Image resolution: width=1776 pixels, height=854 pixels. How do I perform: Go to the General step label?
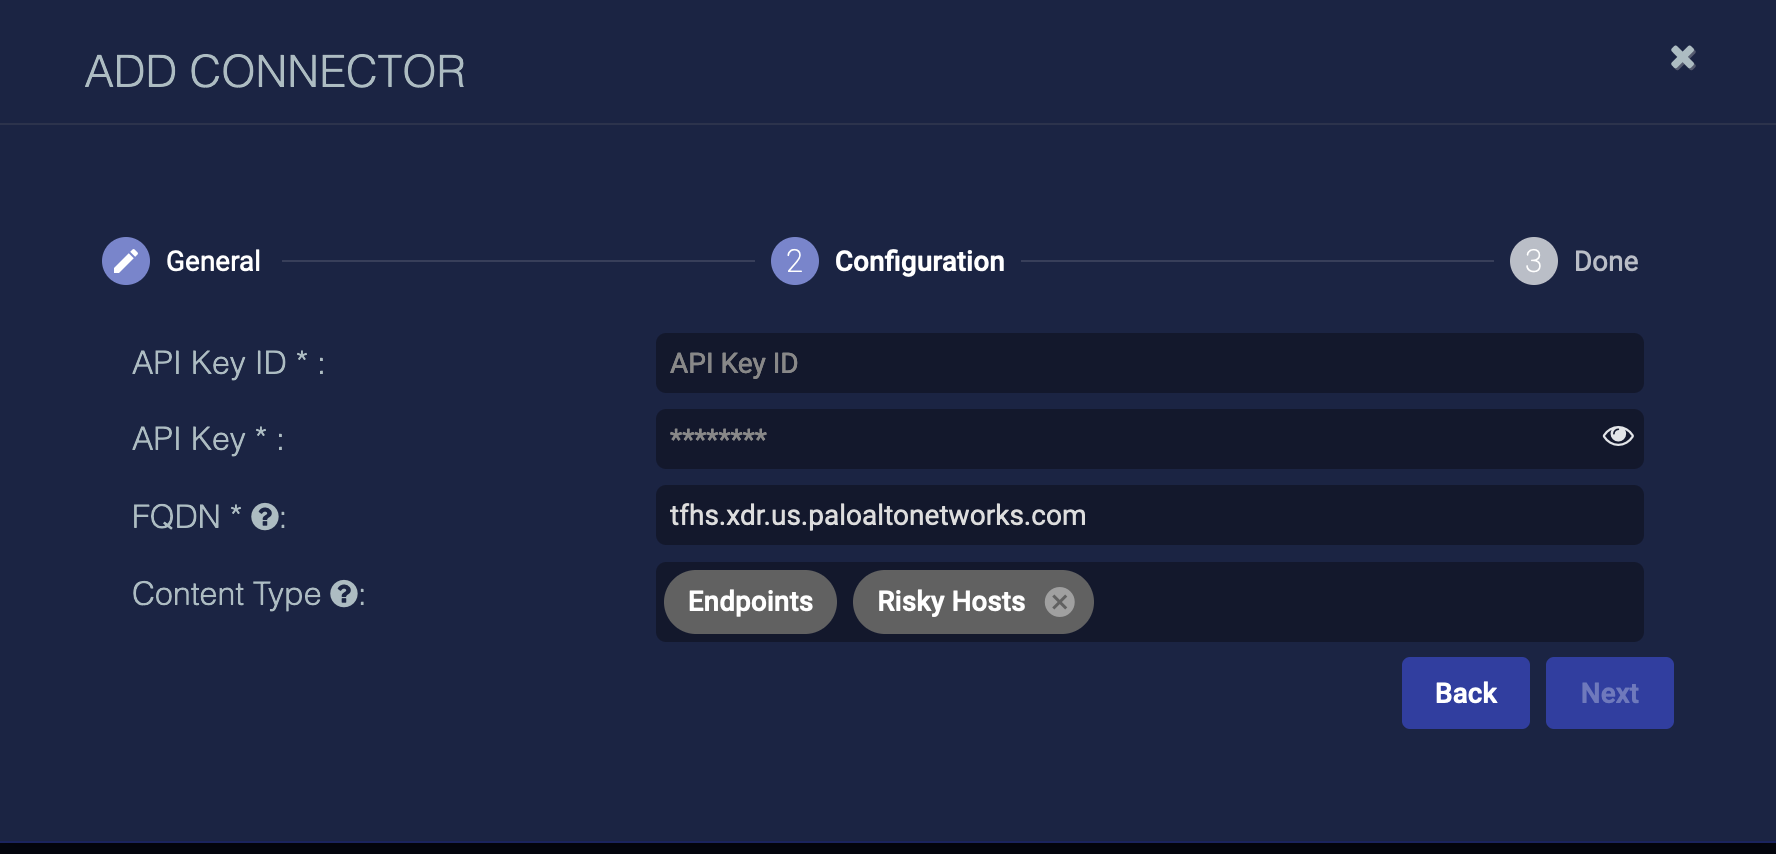tap(213, 261)
